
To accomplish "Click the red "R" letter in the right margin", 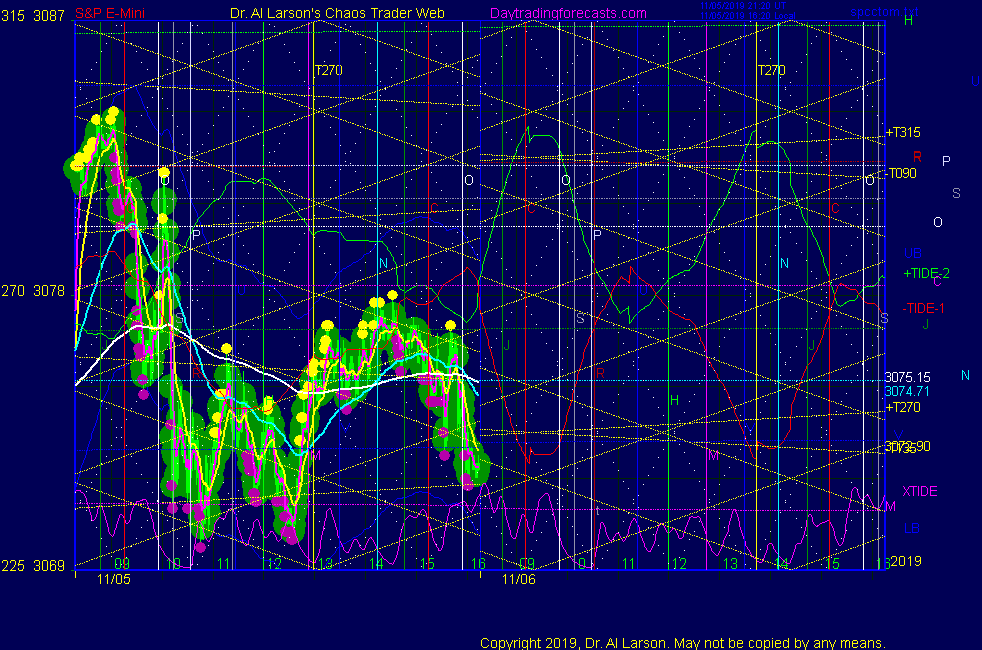I will [x=917, y=157].
